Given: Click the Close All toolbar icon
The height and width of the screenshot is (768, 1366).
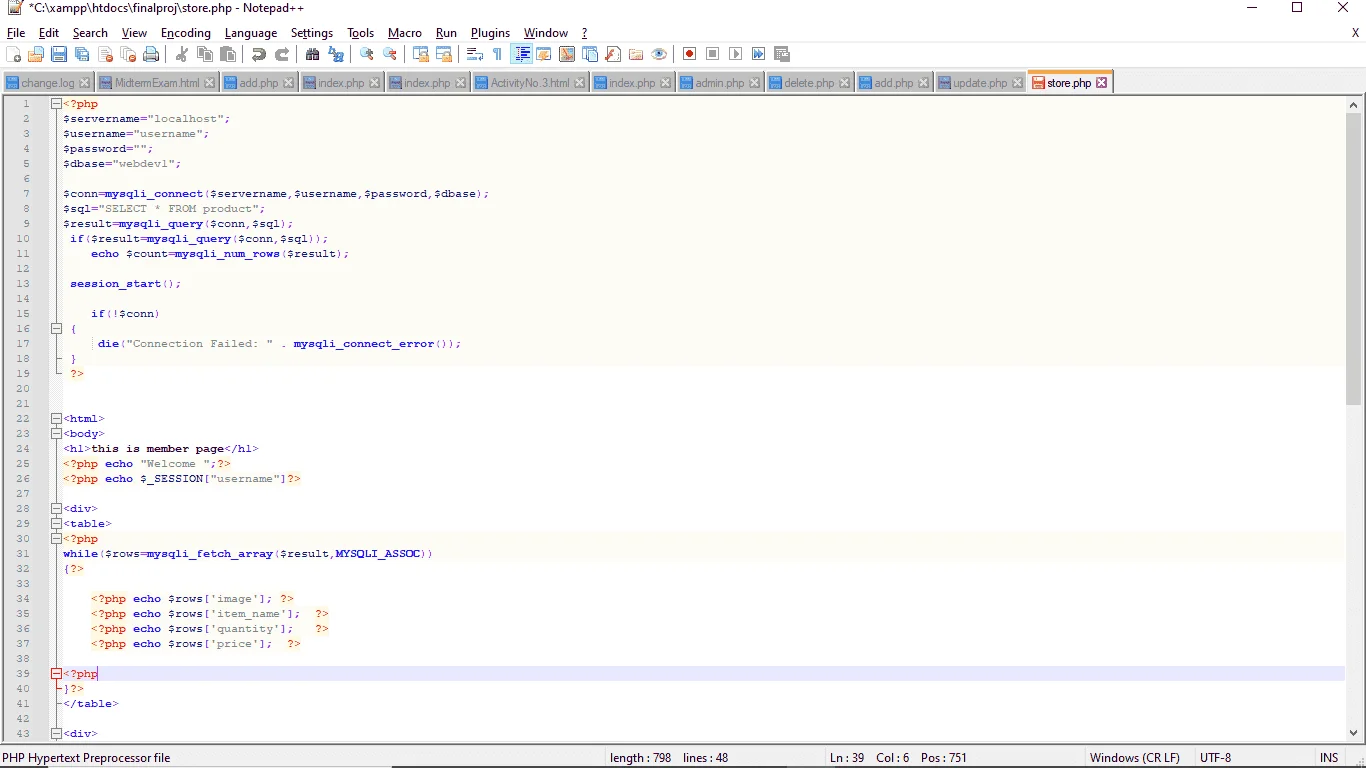Looking at the screenshot, I should tap(128, 54).
